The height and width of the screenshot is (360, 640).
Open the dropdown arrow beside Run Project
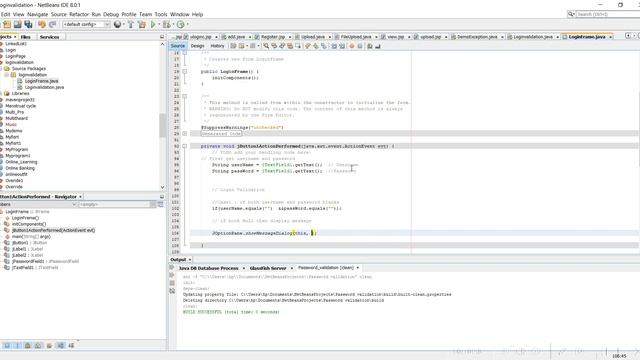159,25
